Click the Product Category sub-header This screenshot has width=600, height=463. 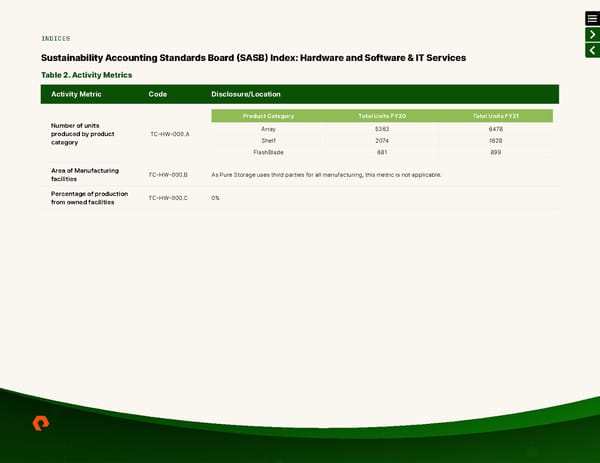click(268, 117)
